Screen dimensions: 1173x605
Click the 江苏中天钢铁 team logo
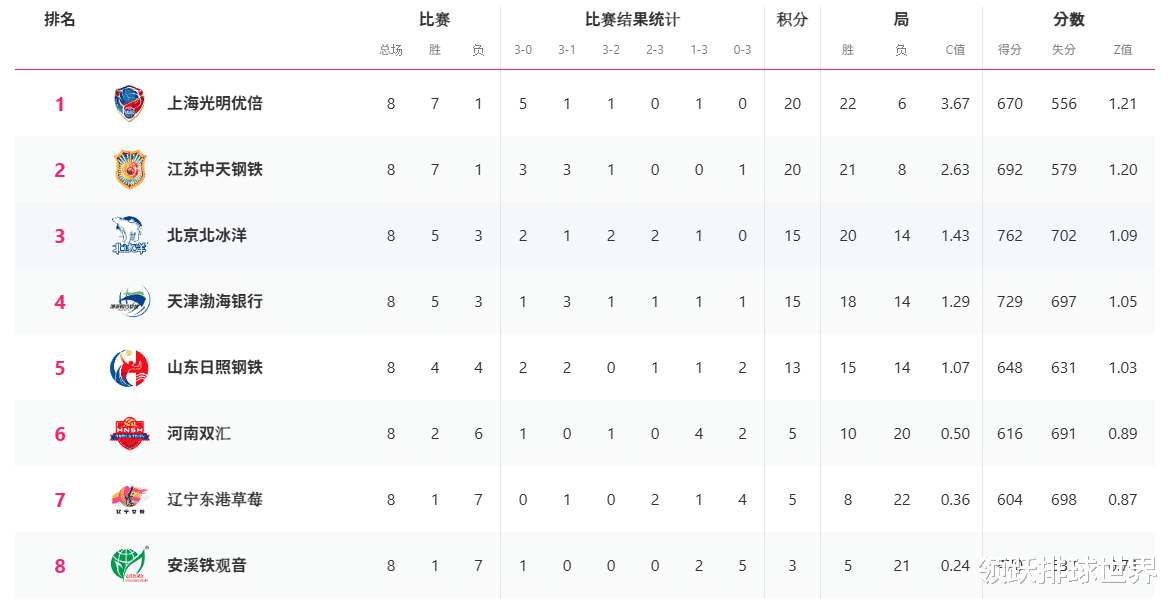(129, 169)
